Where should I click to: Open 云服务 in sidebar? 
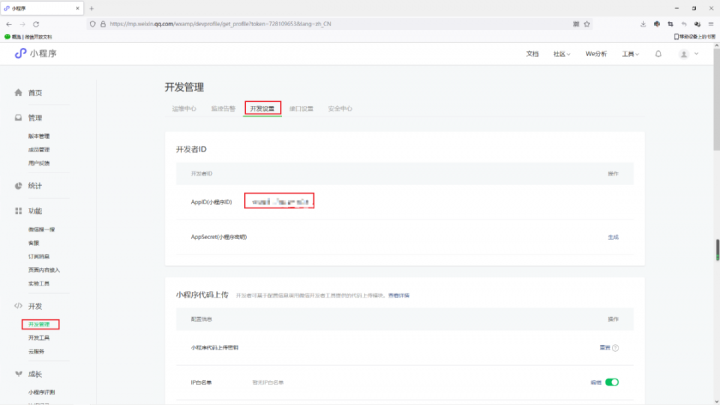point(36,351)
